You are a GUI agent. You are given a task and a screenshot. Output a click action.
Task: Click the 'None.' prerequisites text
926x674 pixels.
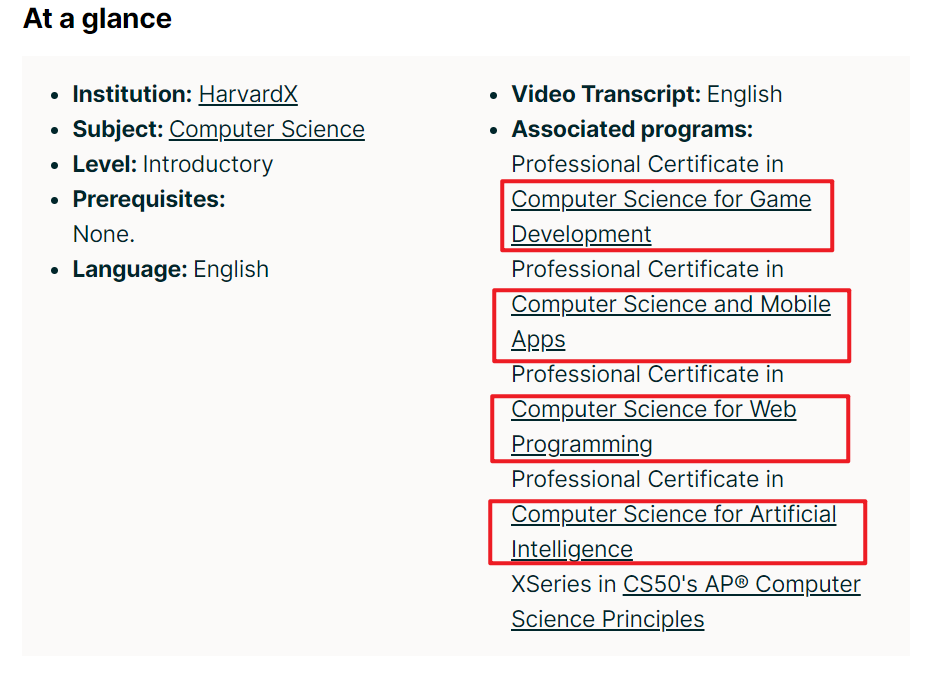coord(104,235)
